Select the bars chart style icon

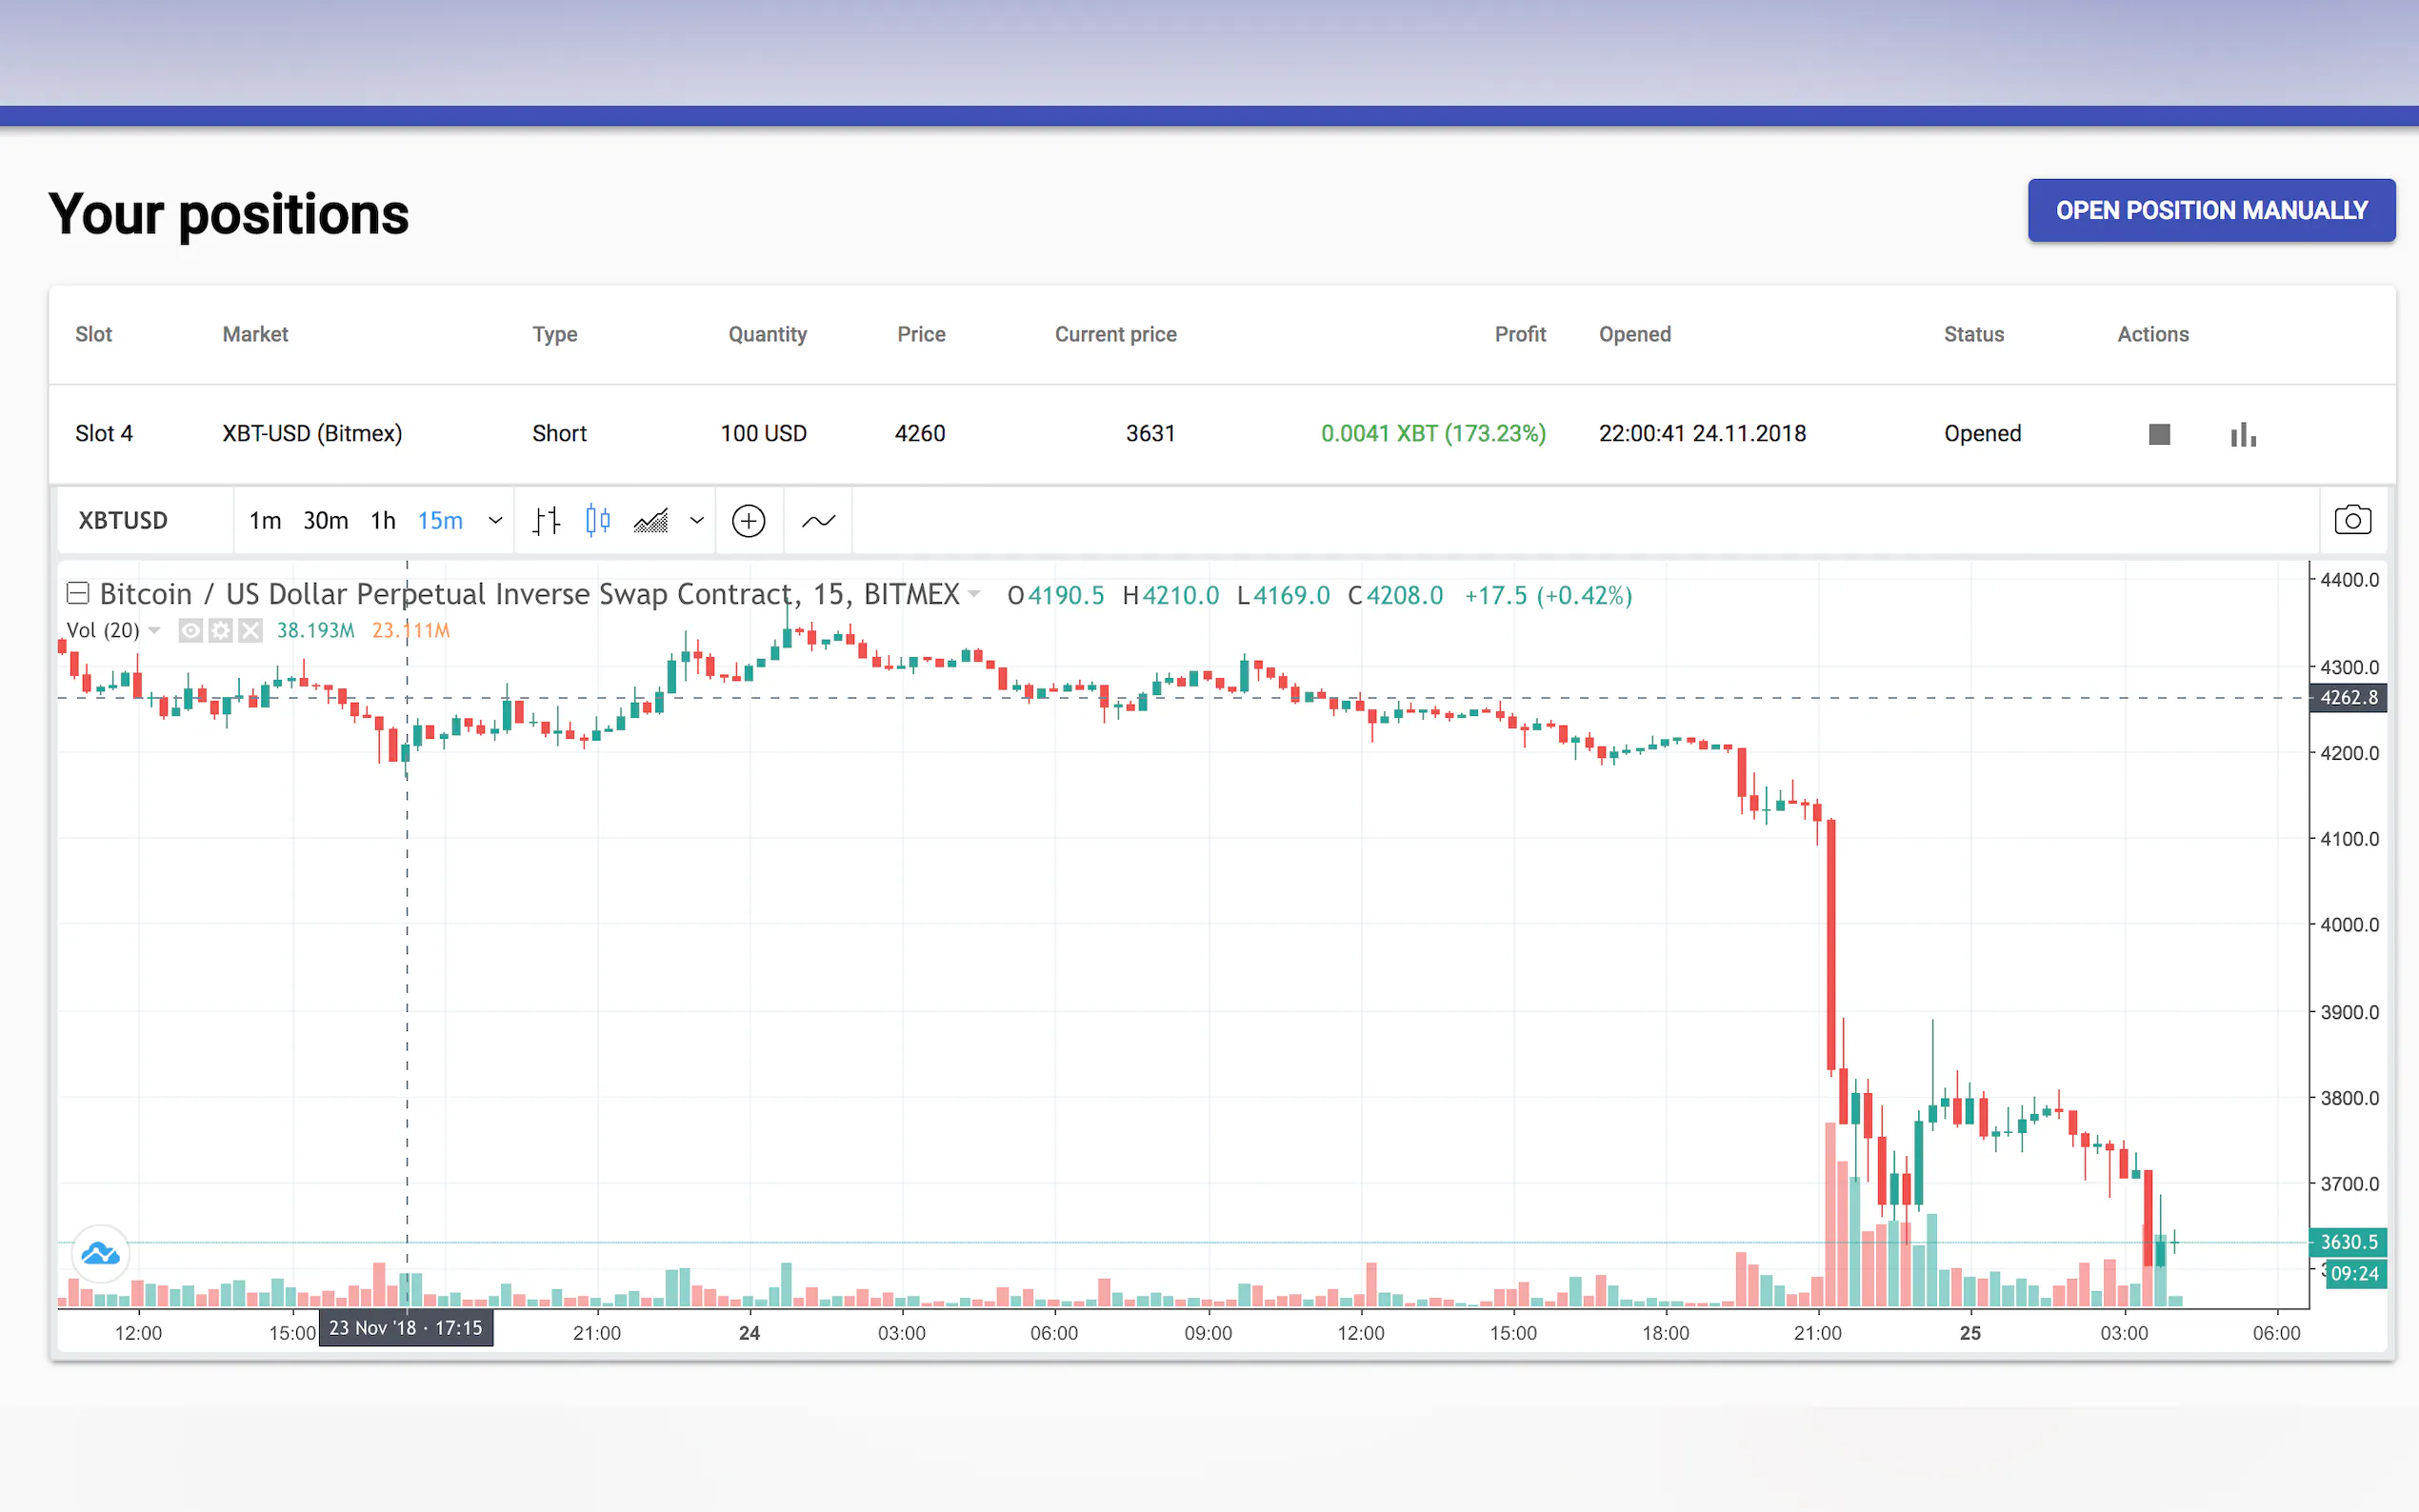[x=546, y=521]
